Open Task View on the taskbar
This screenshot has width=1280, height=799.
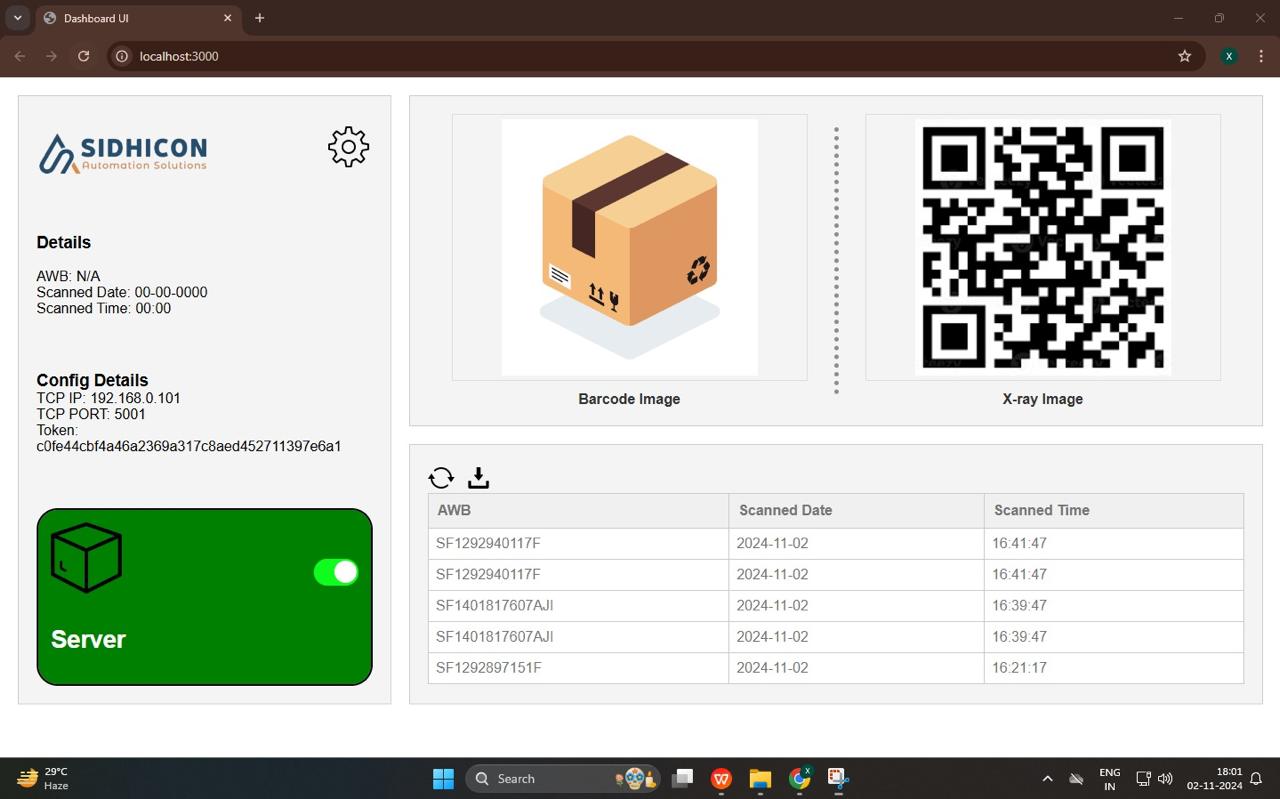tap(682, 778)
